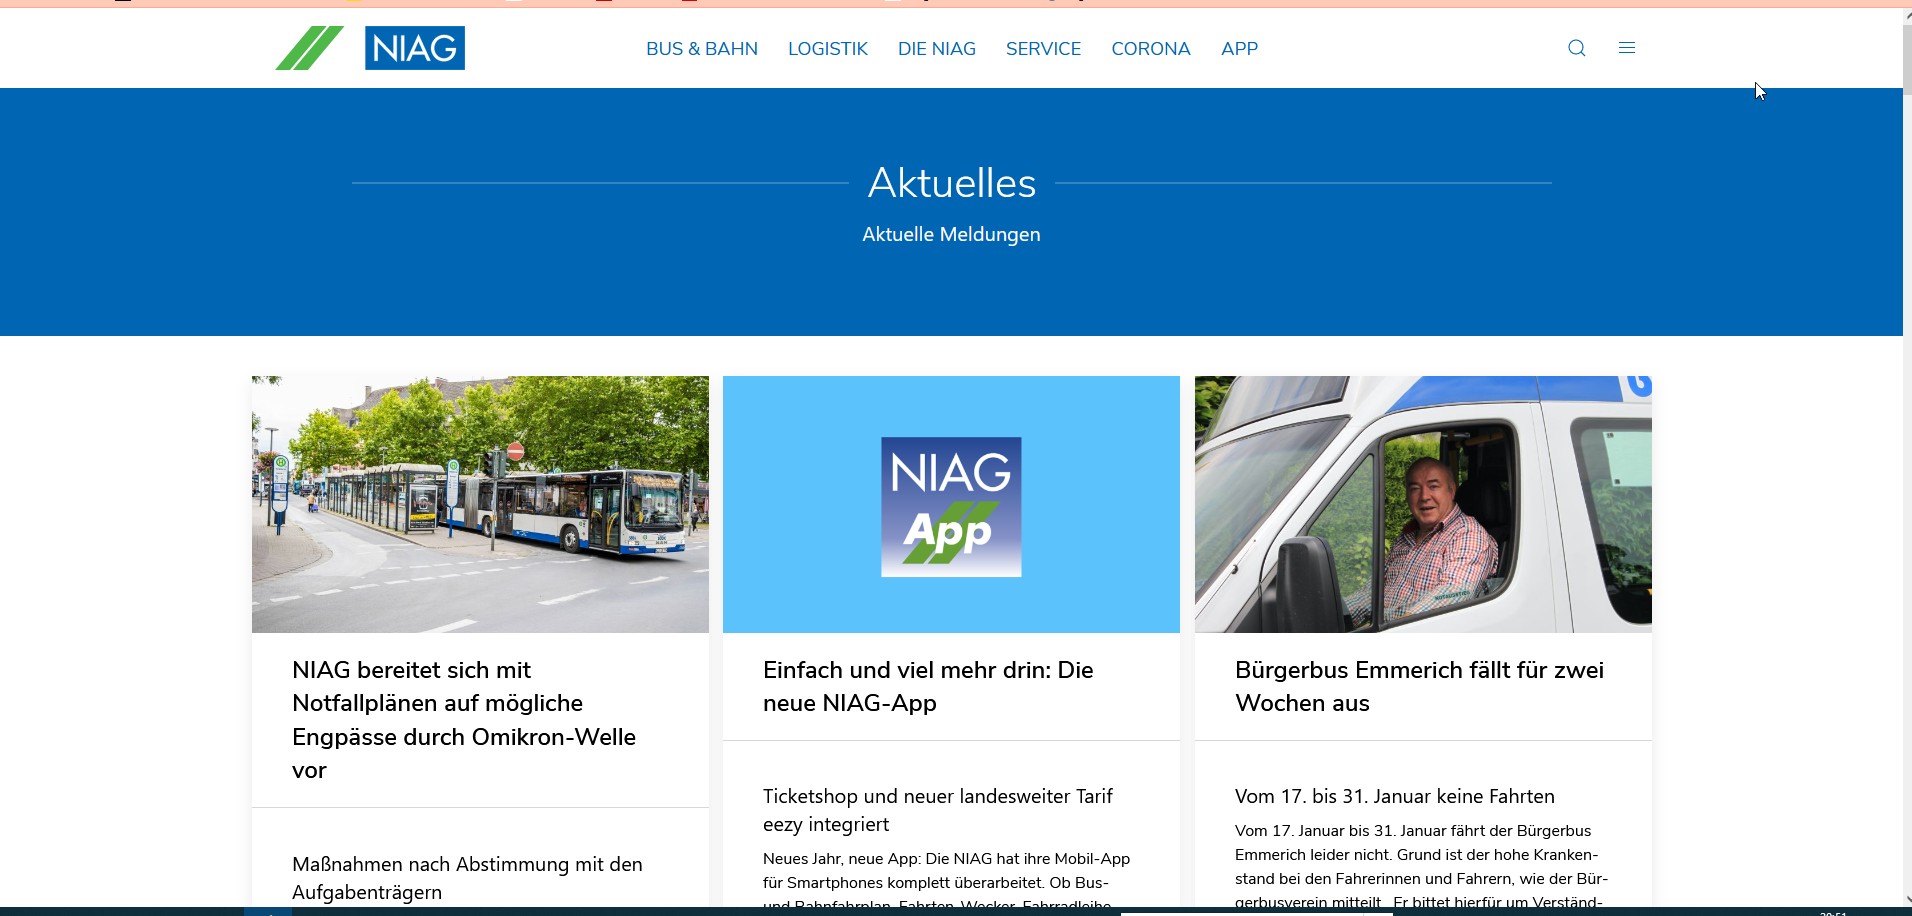Open the NIAG App image thumbnail

(x=951, y=504)
